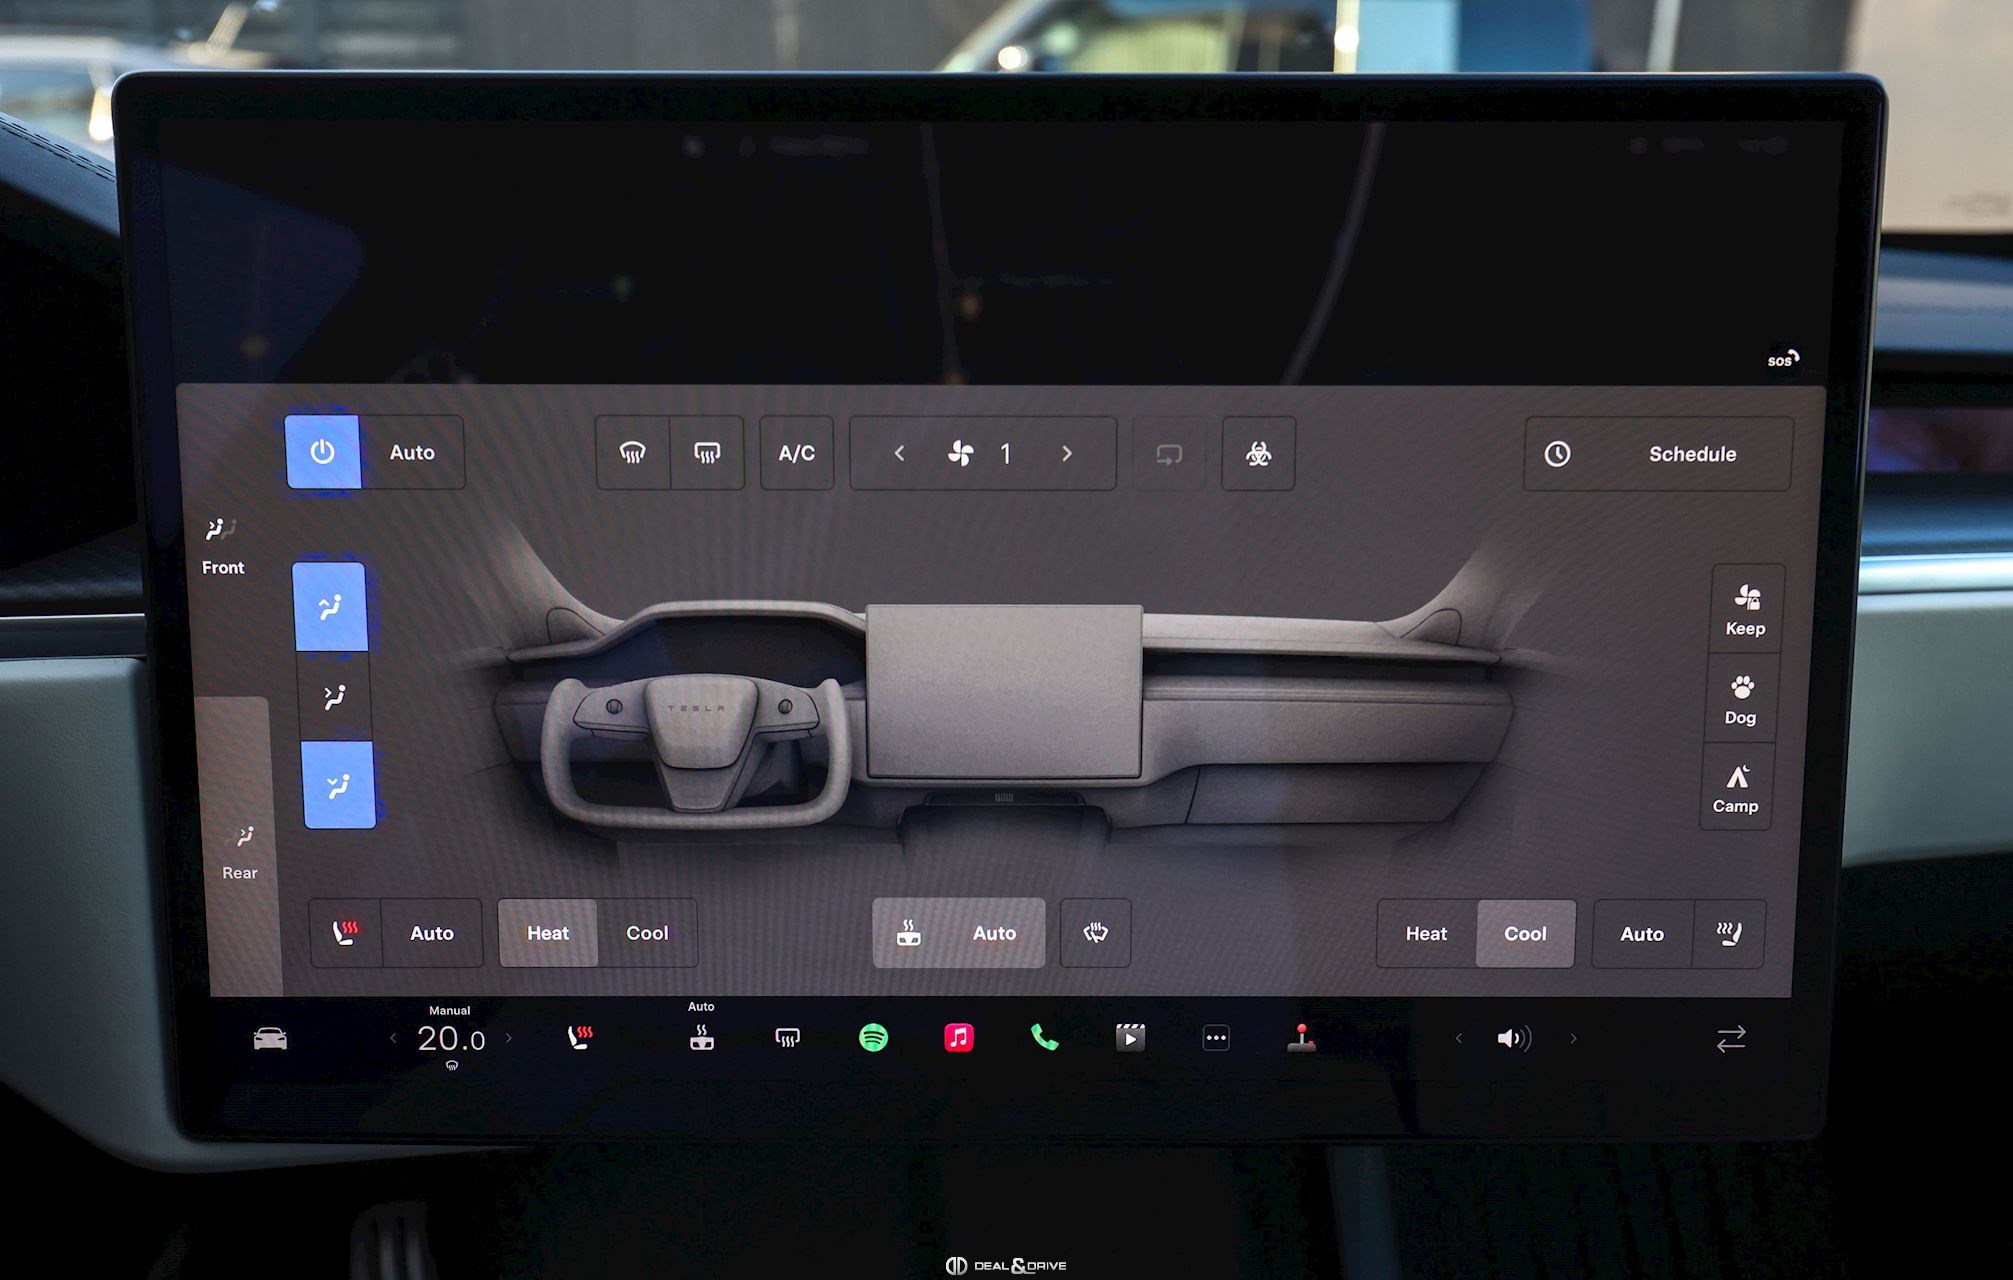Open the Spotify app
The image size is (2013, 1280).
pyautogui.click(x=873, y=1038)
